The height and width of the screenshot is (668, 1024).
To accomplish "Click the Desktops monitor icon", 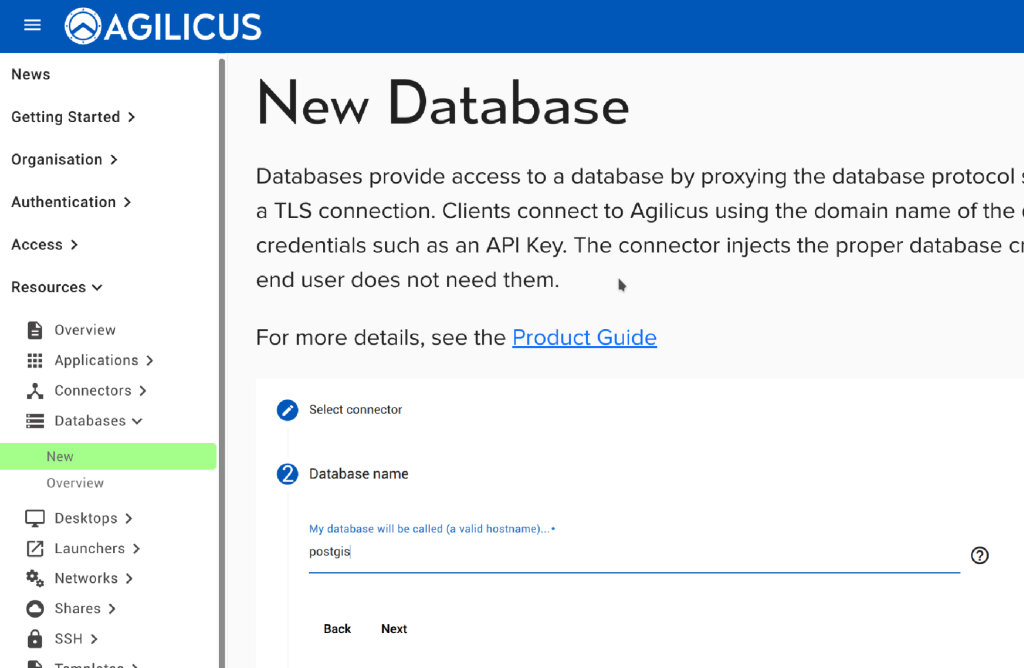I will [x=35, y=518].
